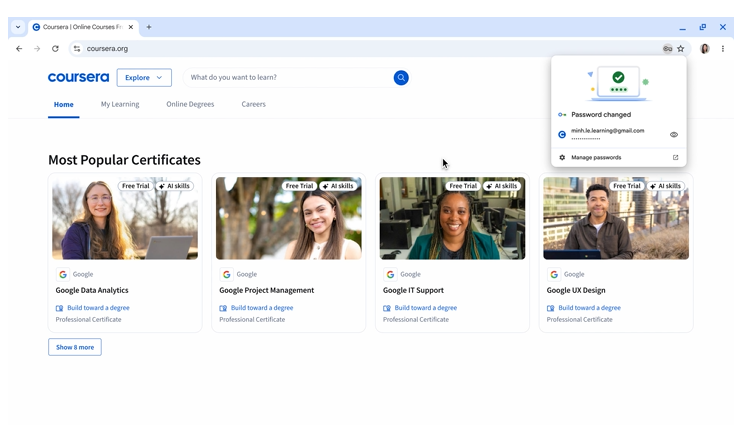Click the Google UX Design title
The width and height of the screenshot is (745, 428).
point(576,290)
